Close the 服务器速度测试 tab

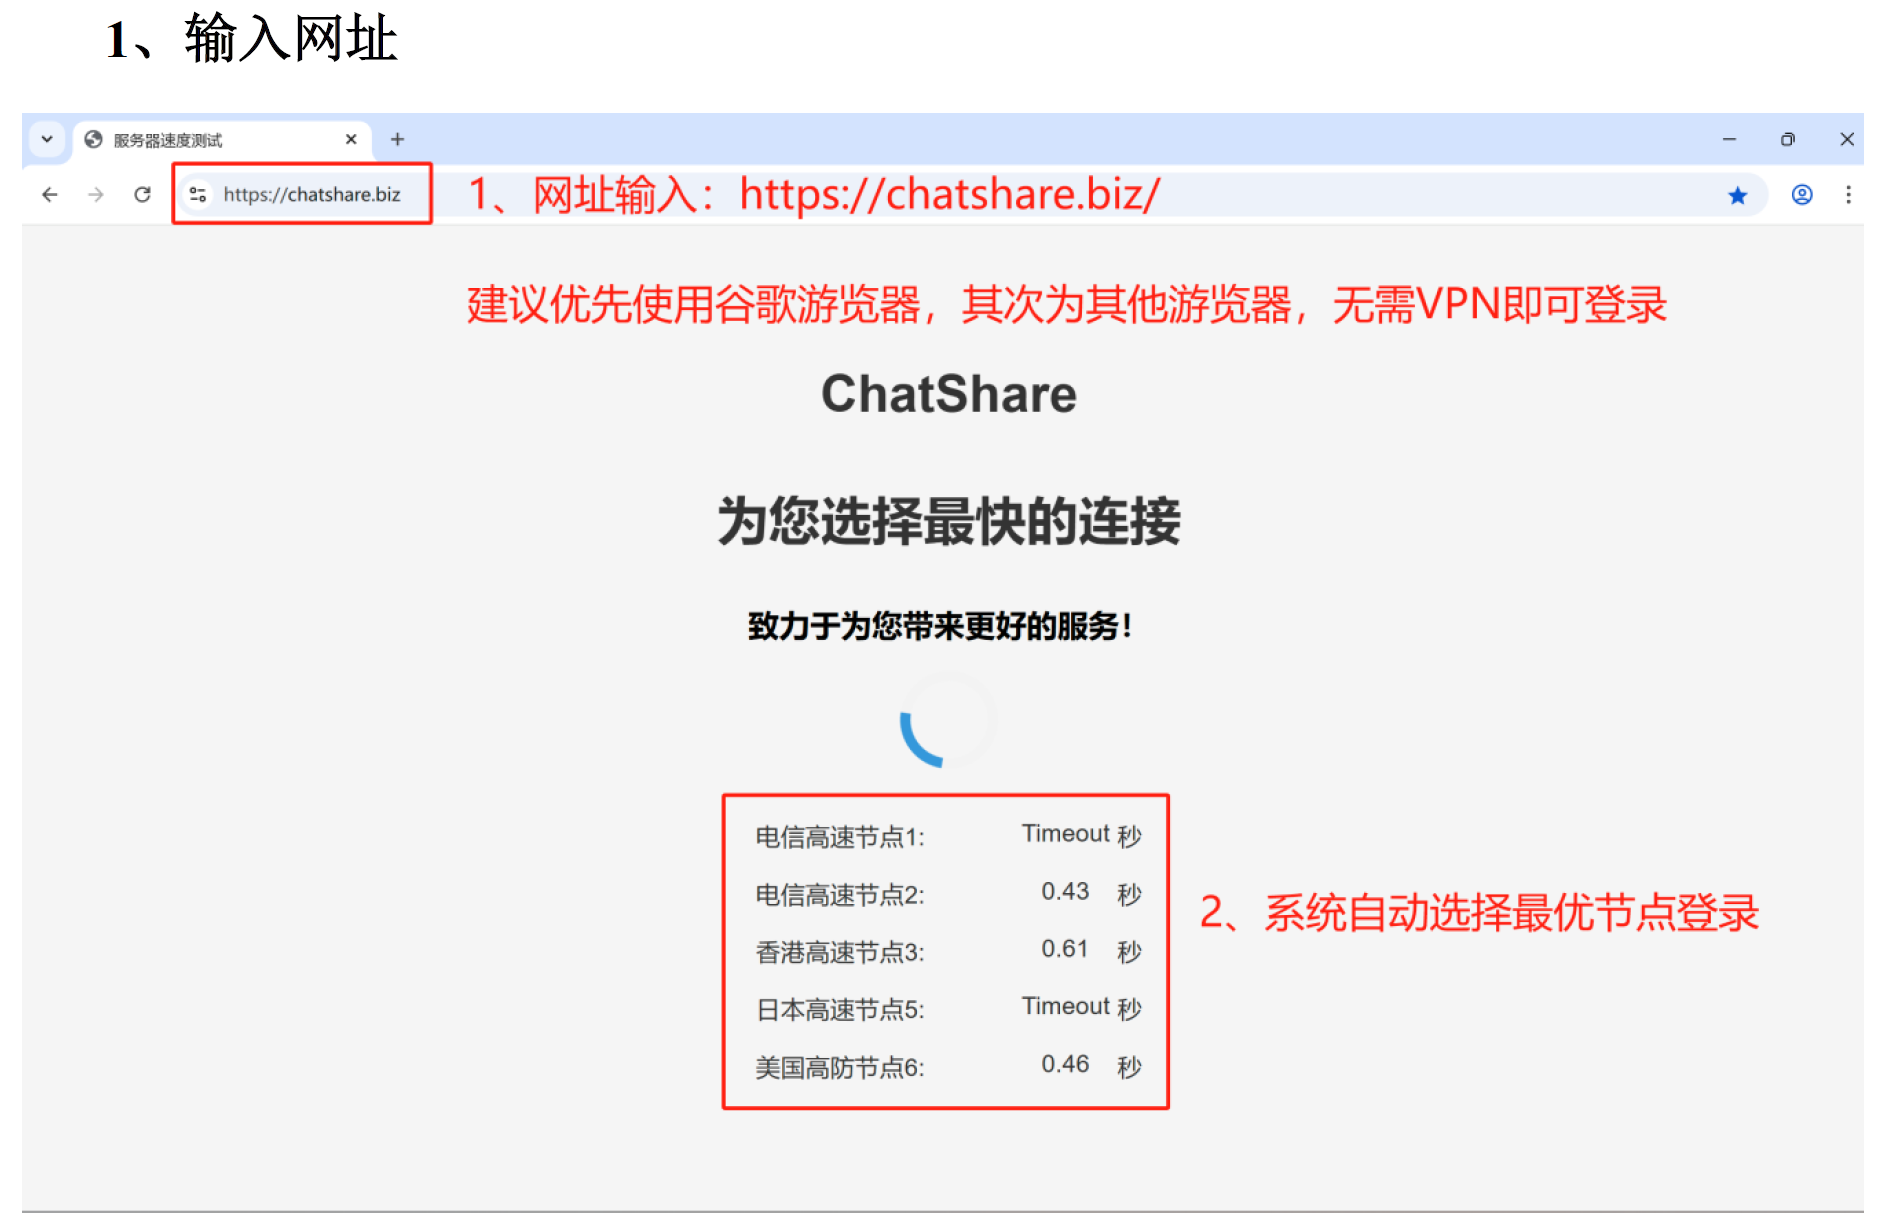[x=352, y=139]
